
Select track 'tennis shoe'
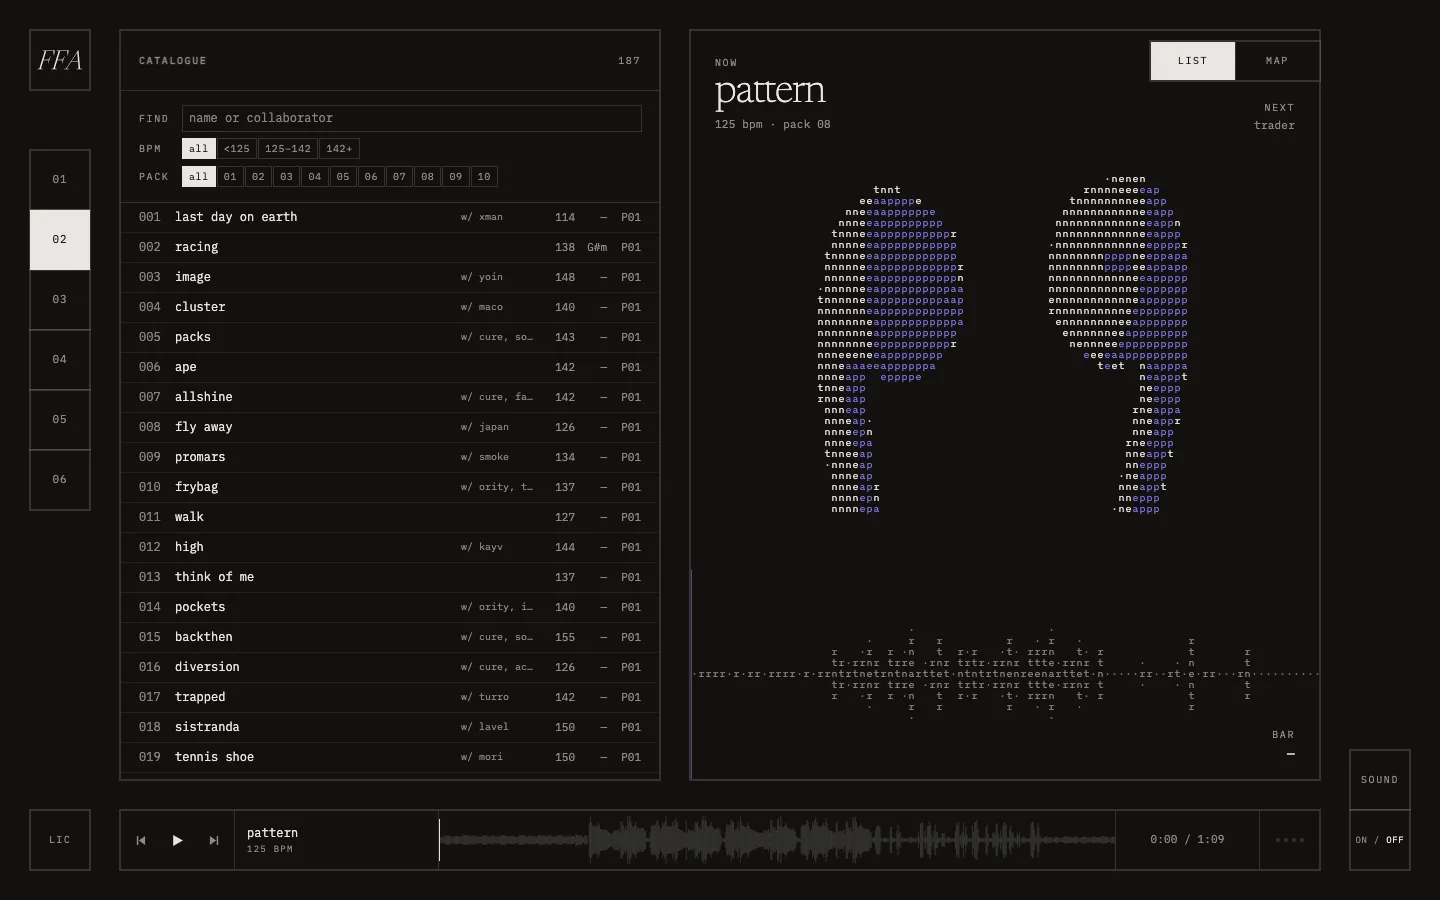[390, 757]
